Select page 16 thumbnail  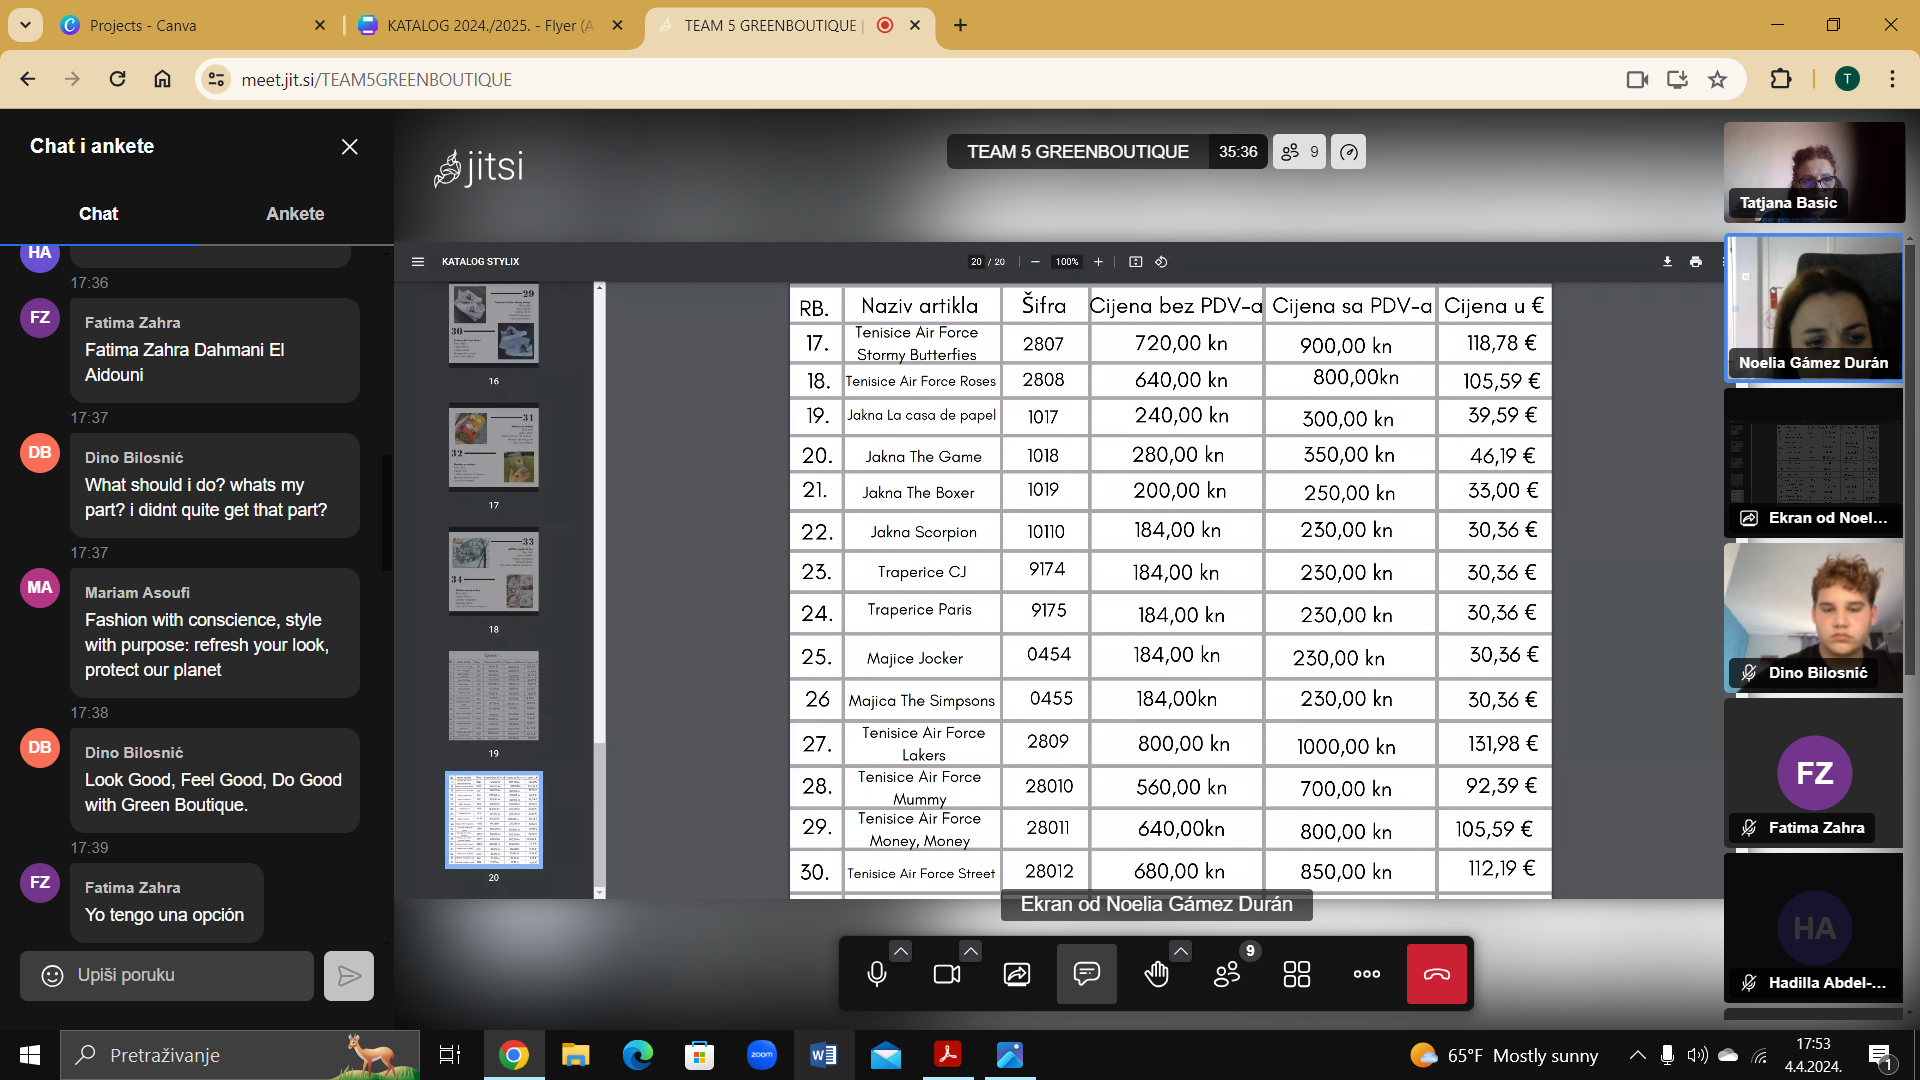(x=494, y=325)
